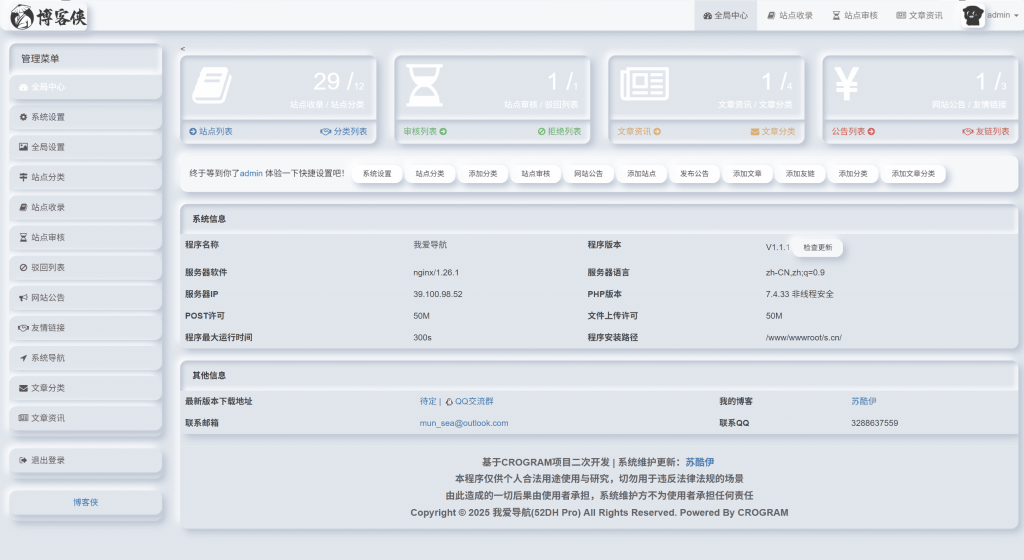Click the 站点审核 quick shortcut button
Screen dimensions: 1024x560
(536, 174)
